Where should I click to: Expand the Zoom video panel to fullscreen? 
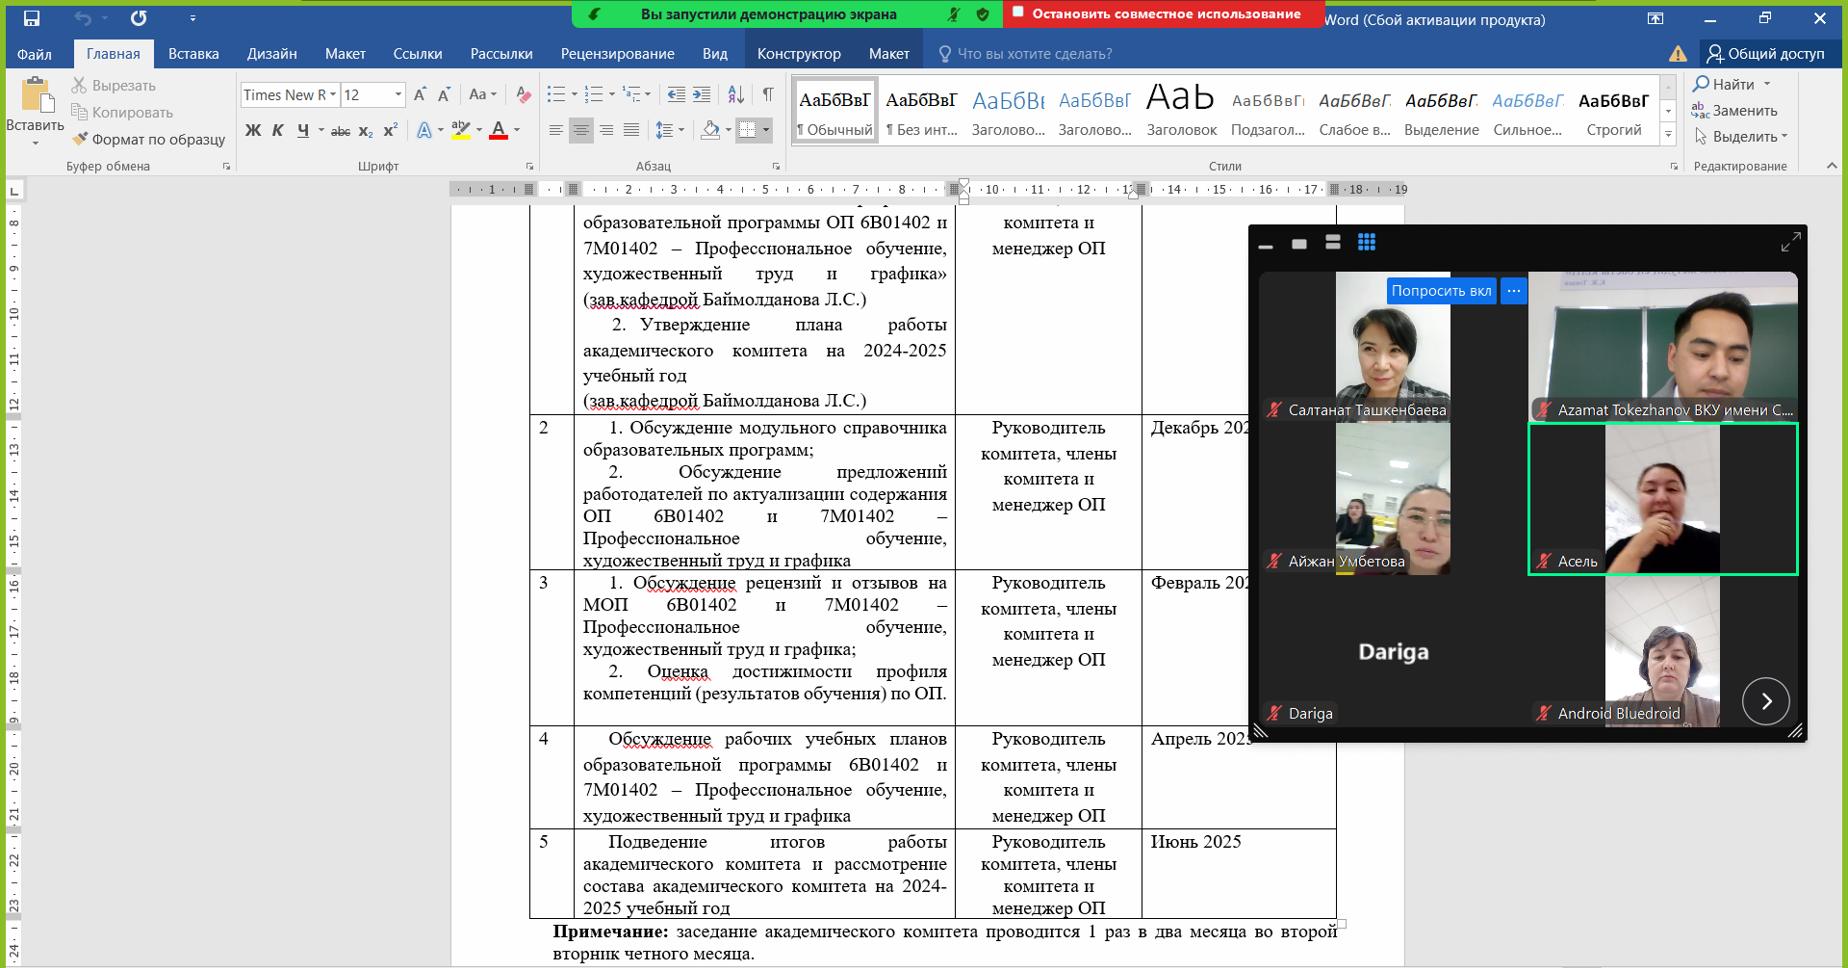[1790, 242]
